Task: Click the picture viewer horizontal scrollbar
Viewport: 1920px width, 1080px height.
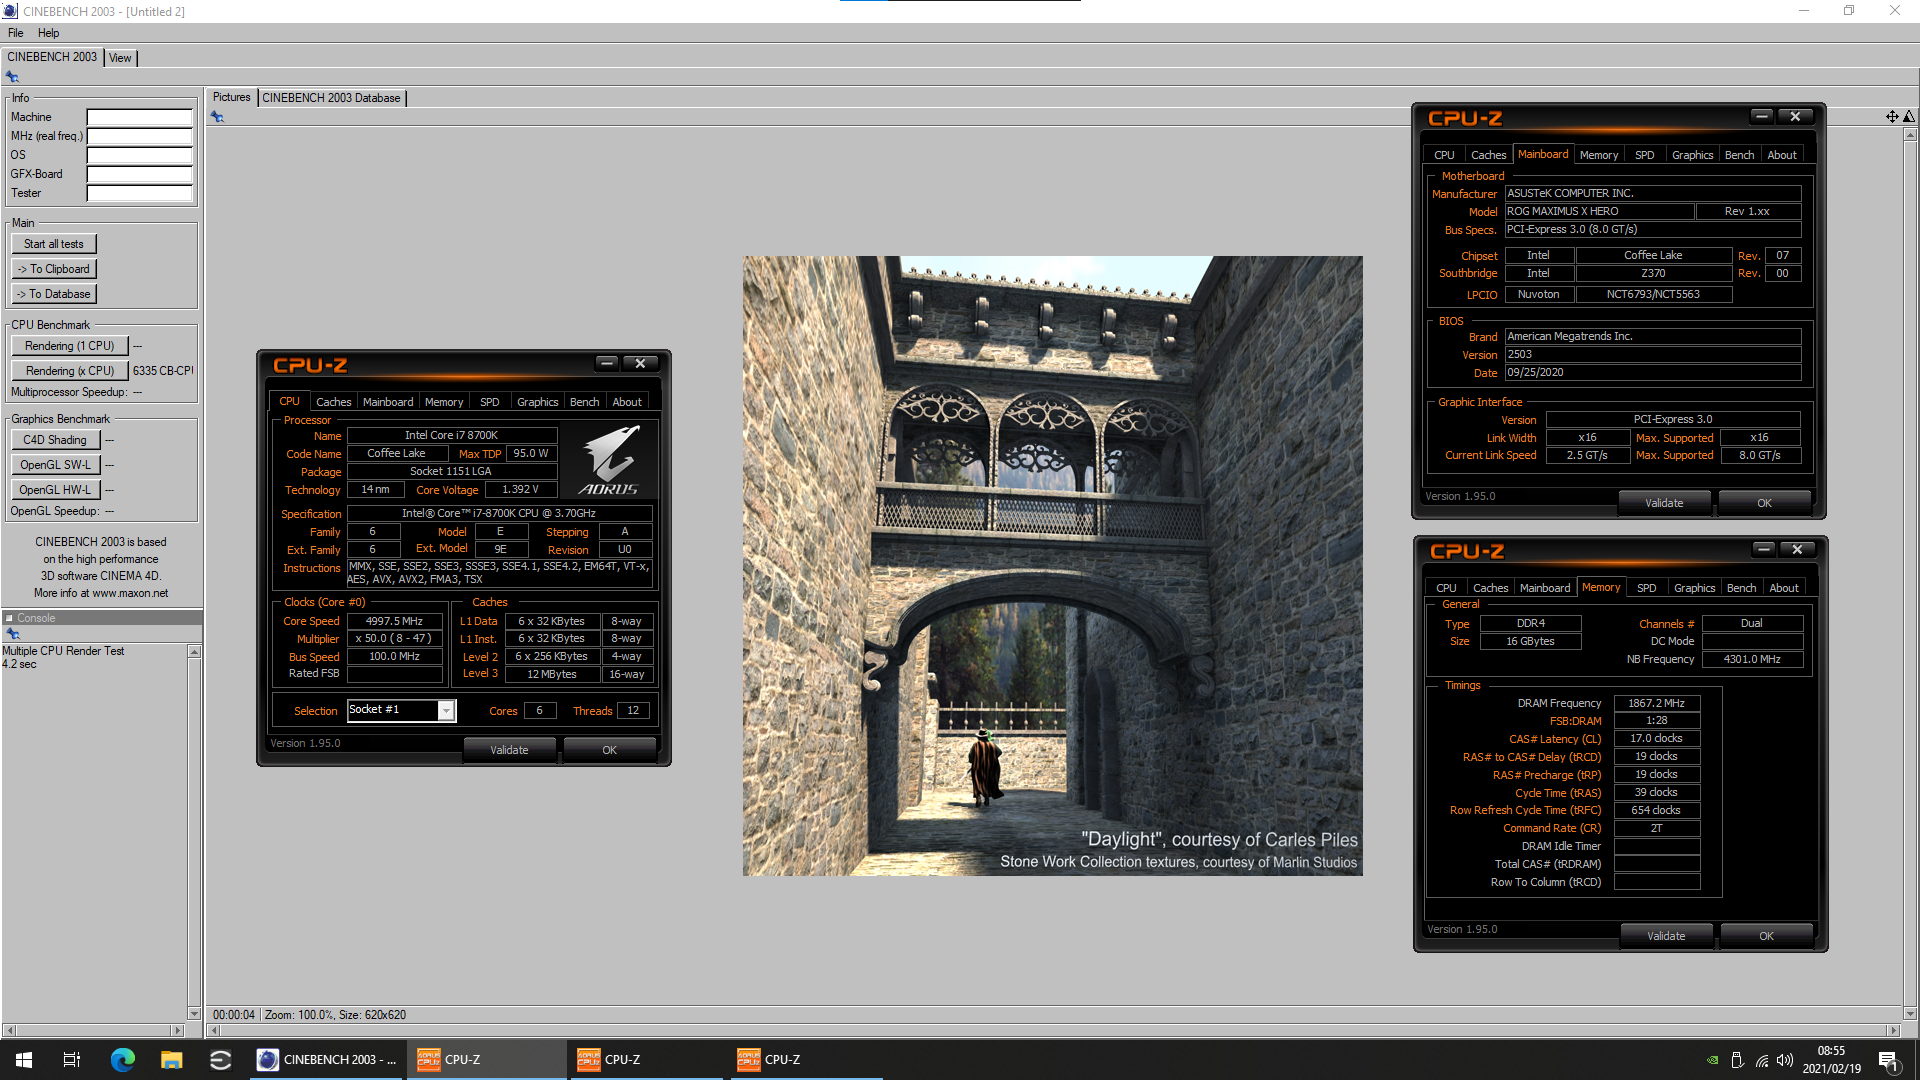Action: pos(1053,1030)
